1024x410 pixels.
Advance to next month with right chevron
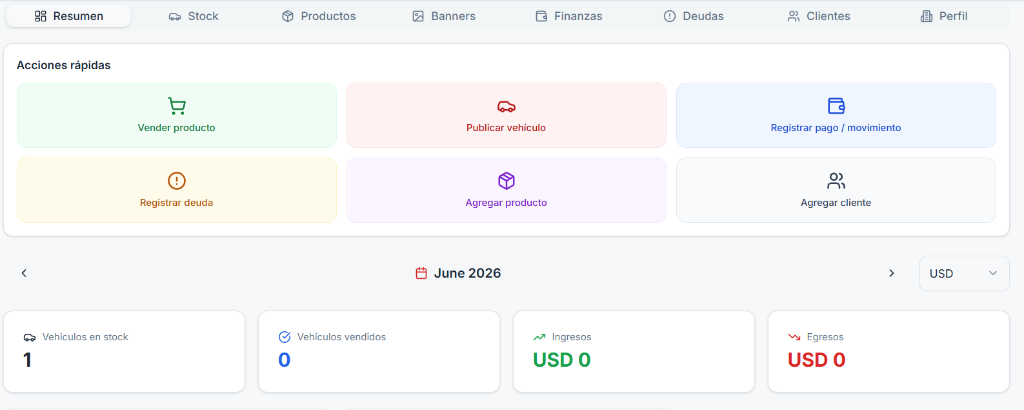[891, 273]
